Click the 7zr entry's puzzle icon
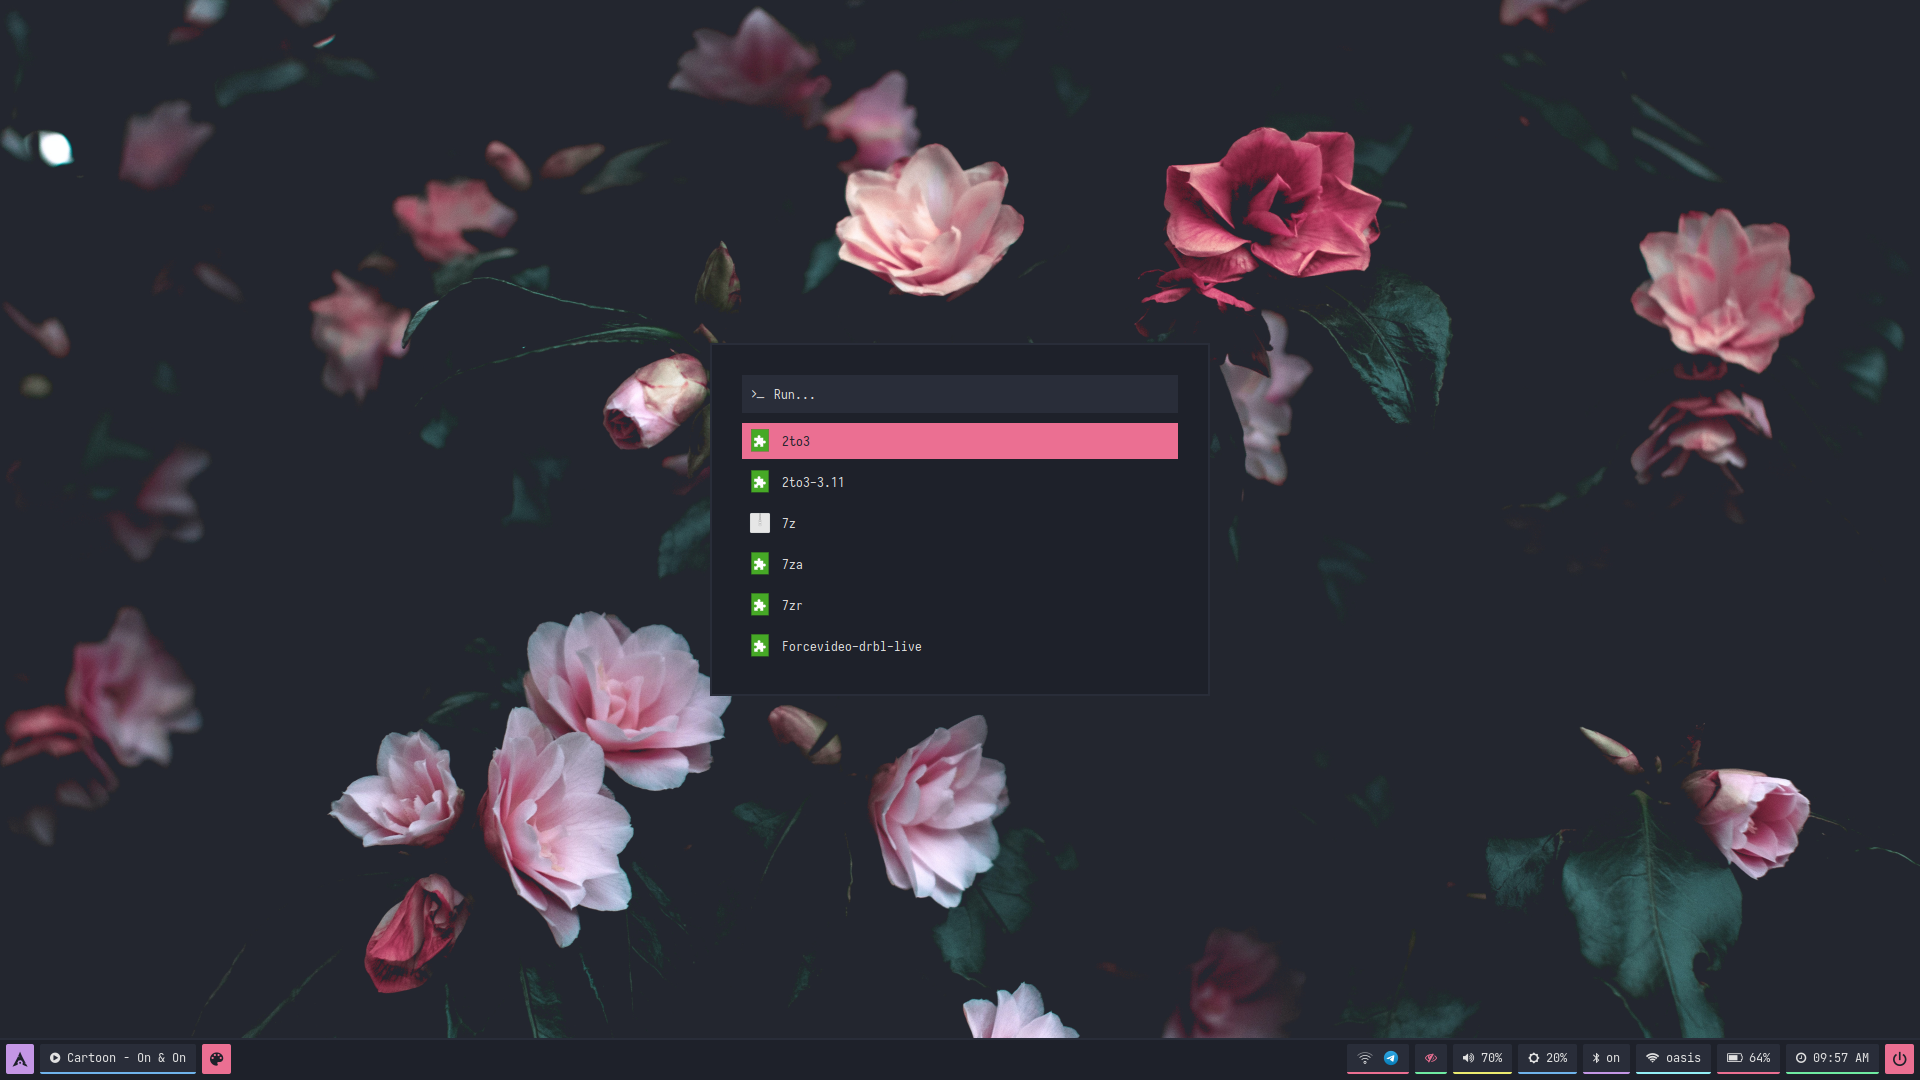1920x1080 pixels. point(760,605)
